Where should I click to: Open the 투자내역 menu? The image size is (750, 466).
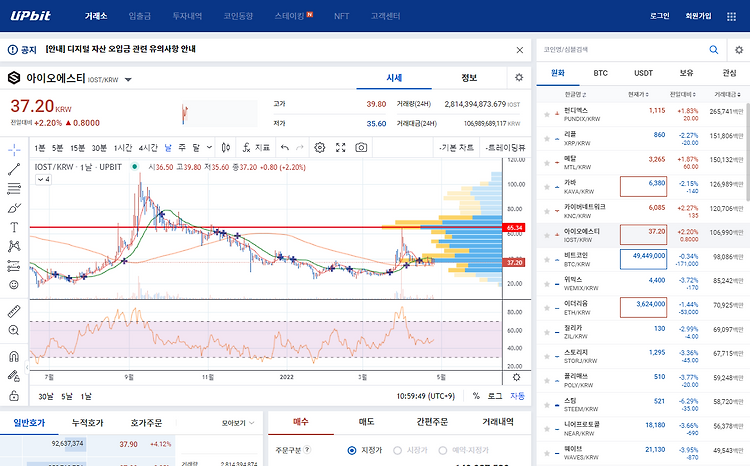coord(187,16)
